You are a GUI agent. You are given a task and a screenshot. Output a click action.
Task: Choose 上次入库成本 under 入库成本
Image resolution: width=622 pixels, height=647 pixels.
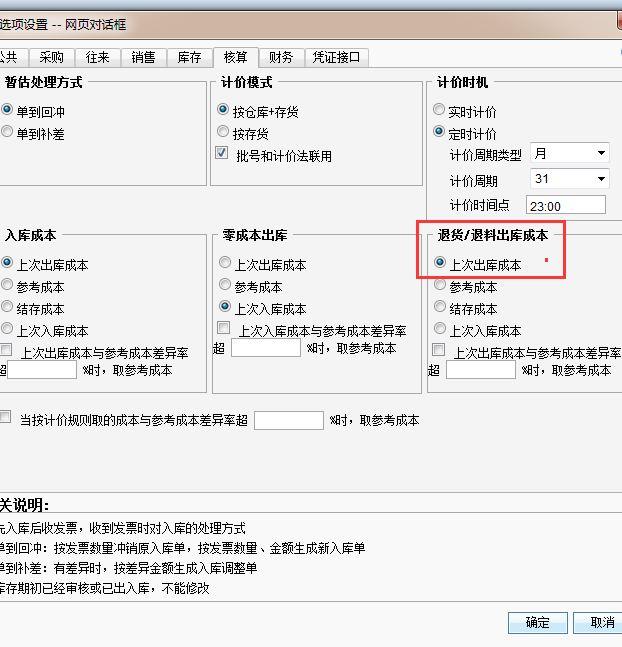click(x=7, y=328)
